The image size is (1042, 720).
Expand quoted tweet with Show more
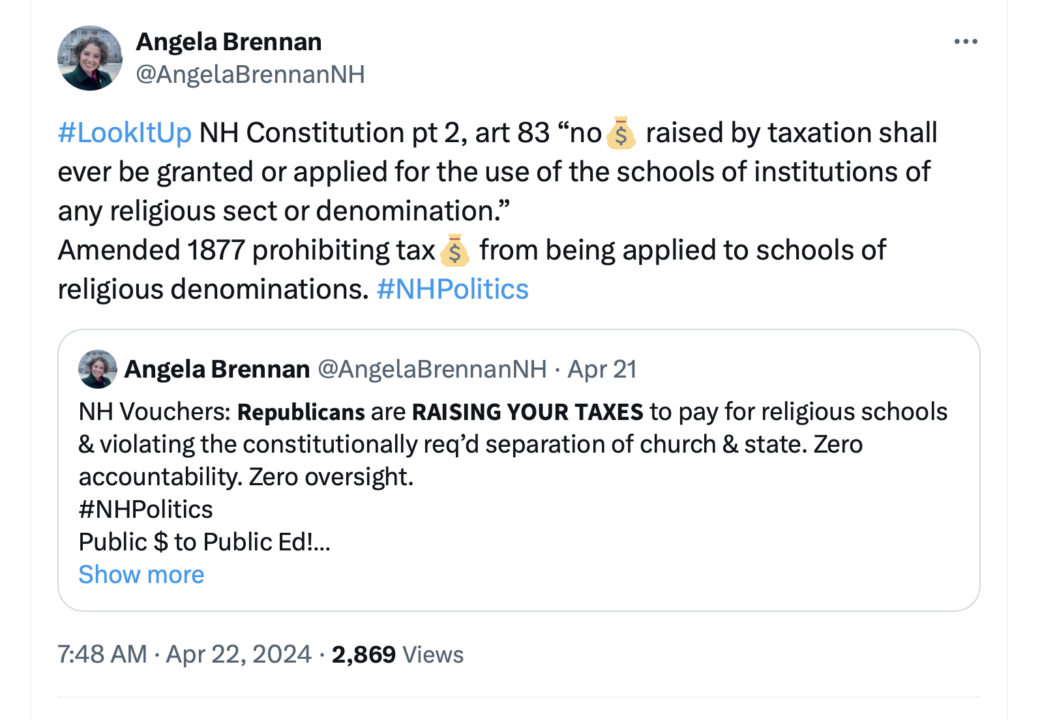coord(141,574)
